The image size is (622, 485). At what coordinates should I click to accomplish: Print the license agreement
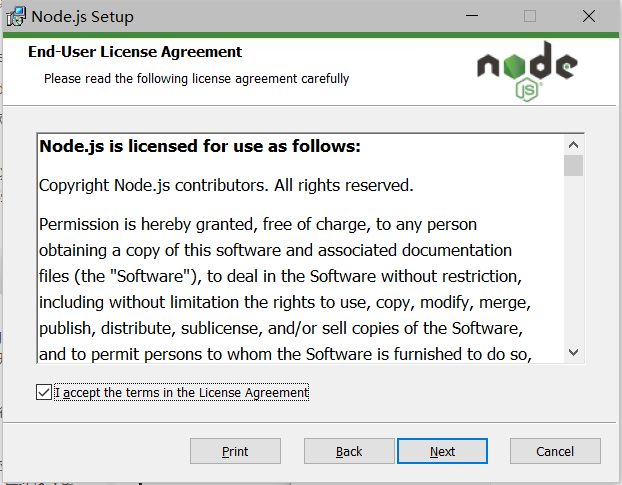coord(235,451)
